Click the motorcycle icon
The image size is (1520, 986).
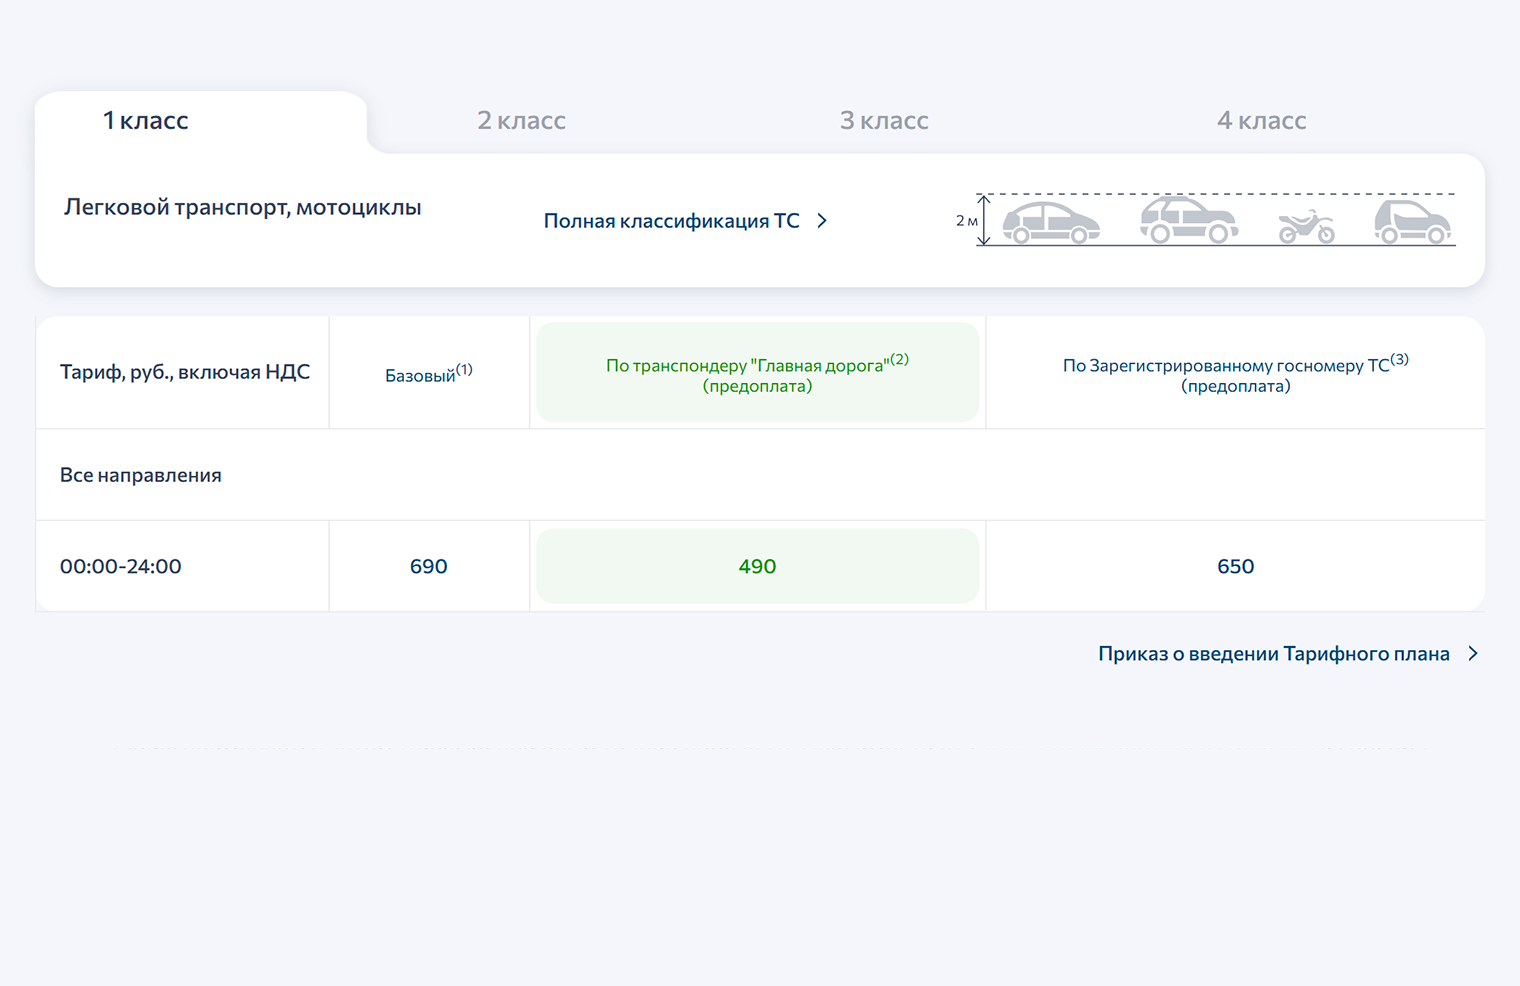[1306, 227]
